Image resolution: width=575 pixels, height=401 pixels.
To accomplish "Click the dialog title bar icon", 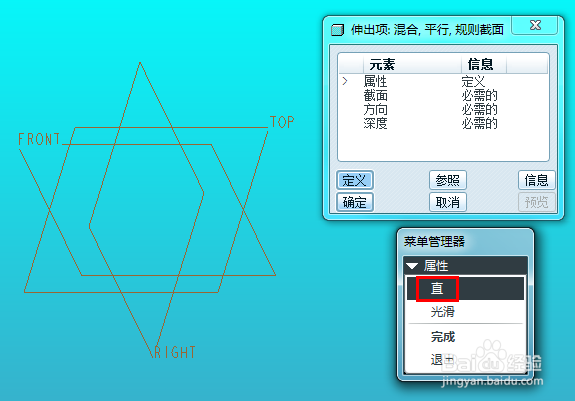I will pos(337,30).
